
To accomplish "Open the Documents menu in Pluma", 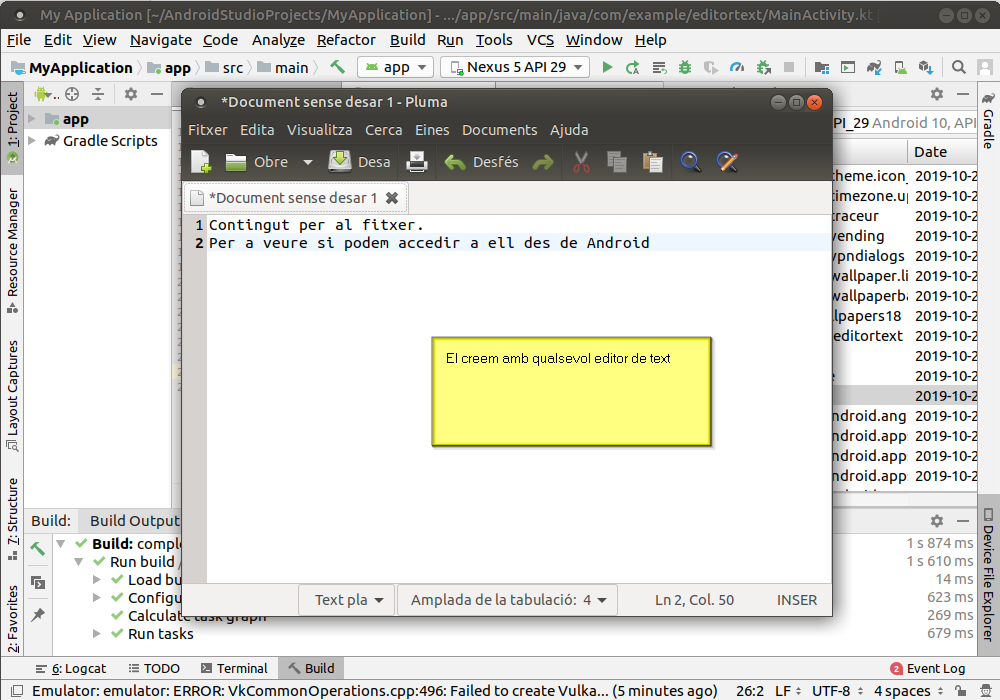I will (x=499, y=130).
